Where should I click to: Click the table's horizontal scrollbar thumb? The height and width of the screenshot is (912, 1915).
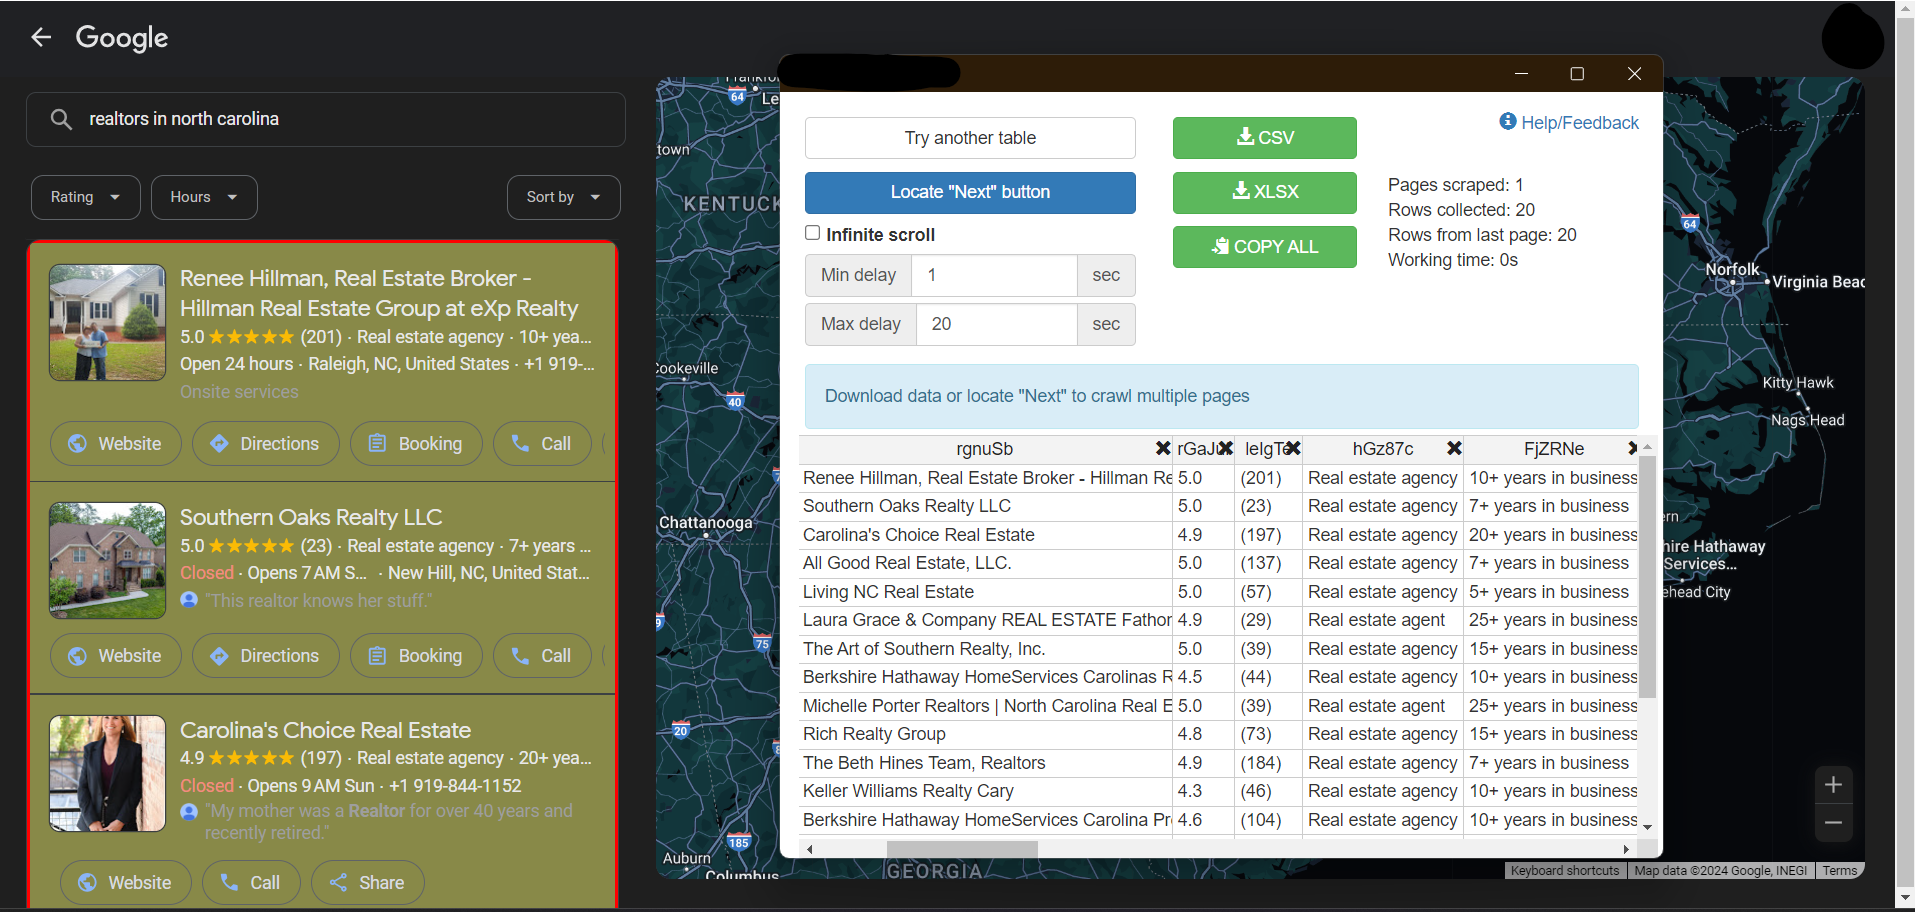(962, 849)
